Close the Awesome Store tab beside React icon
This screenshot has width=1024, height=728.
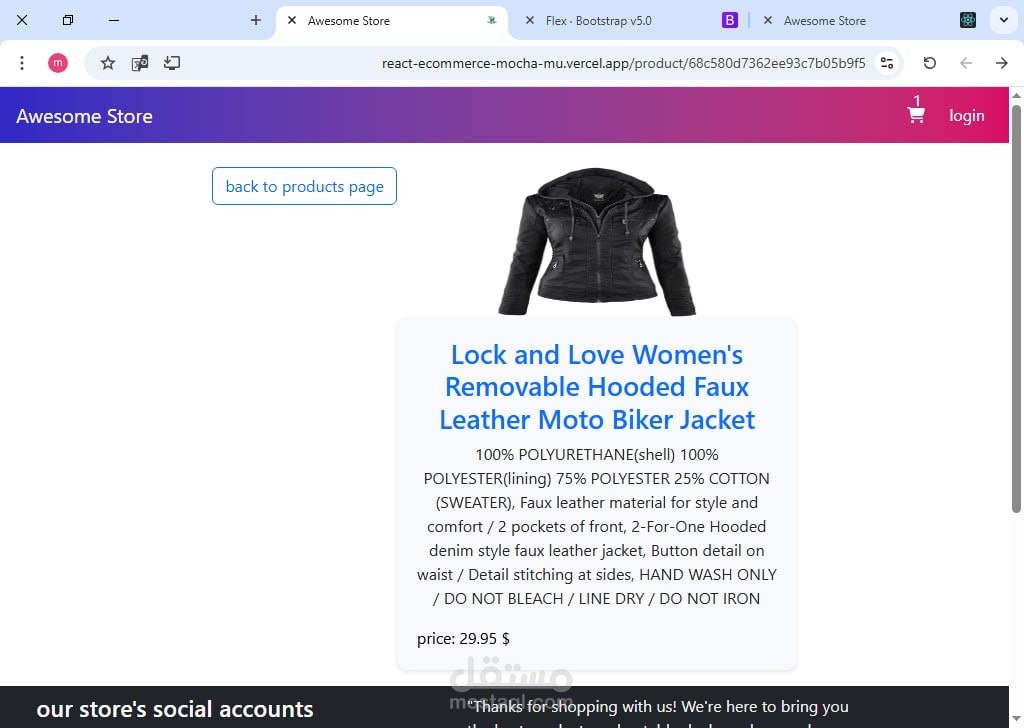768,20
